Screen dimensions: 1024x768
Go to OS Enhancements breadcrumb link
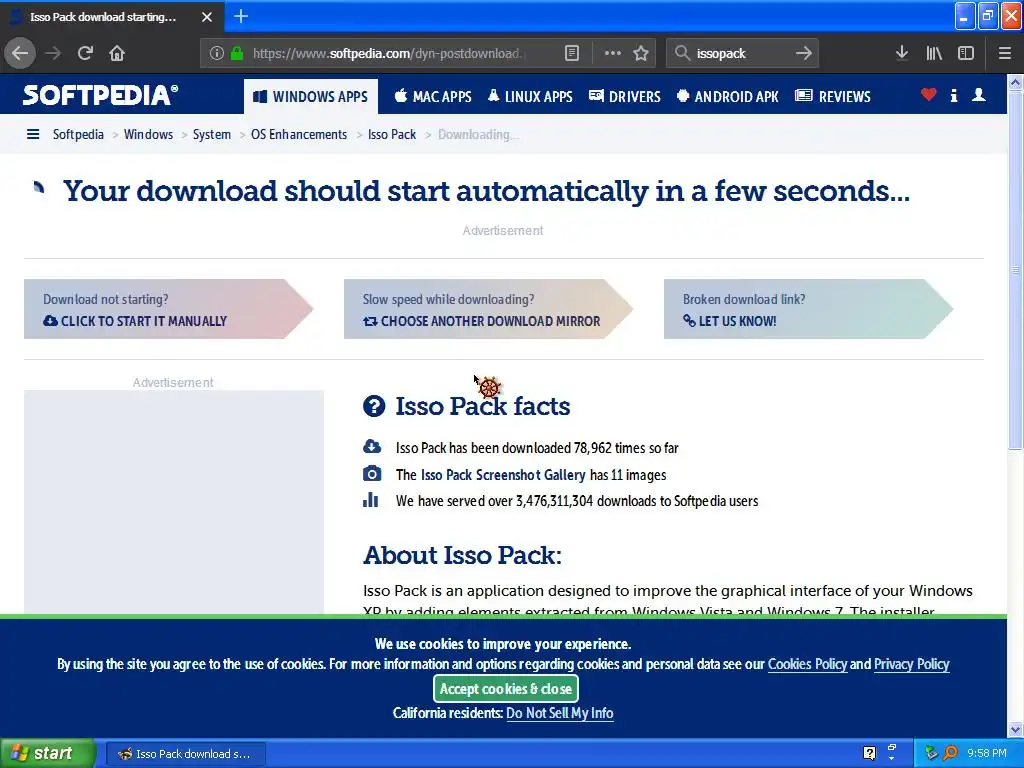pyautogui.click(x=299, y=135)
